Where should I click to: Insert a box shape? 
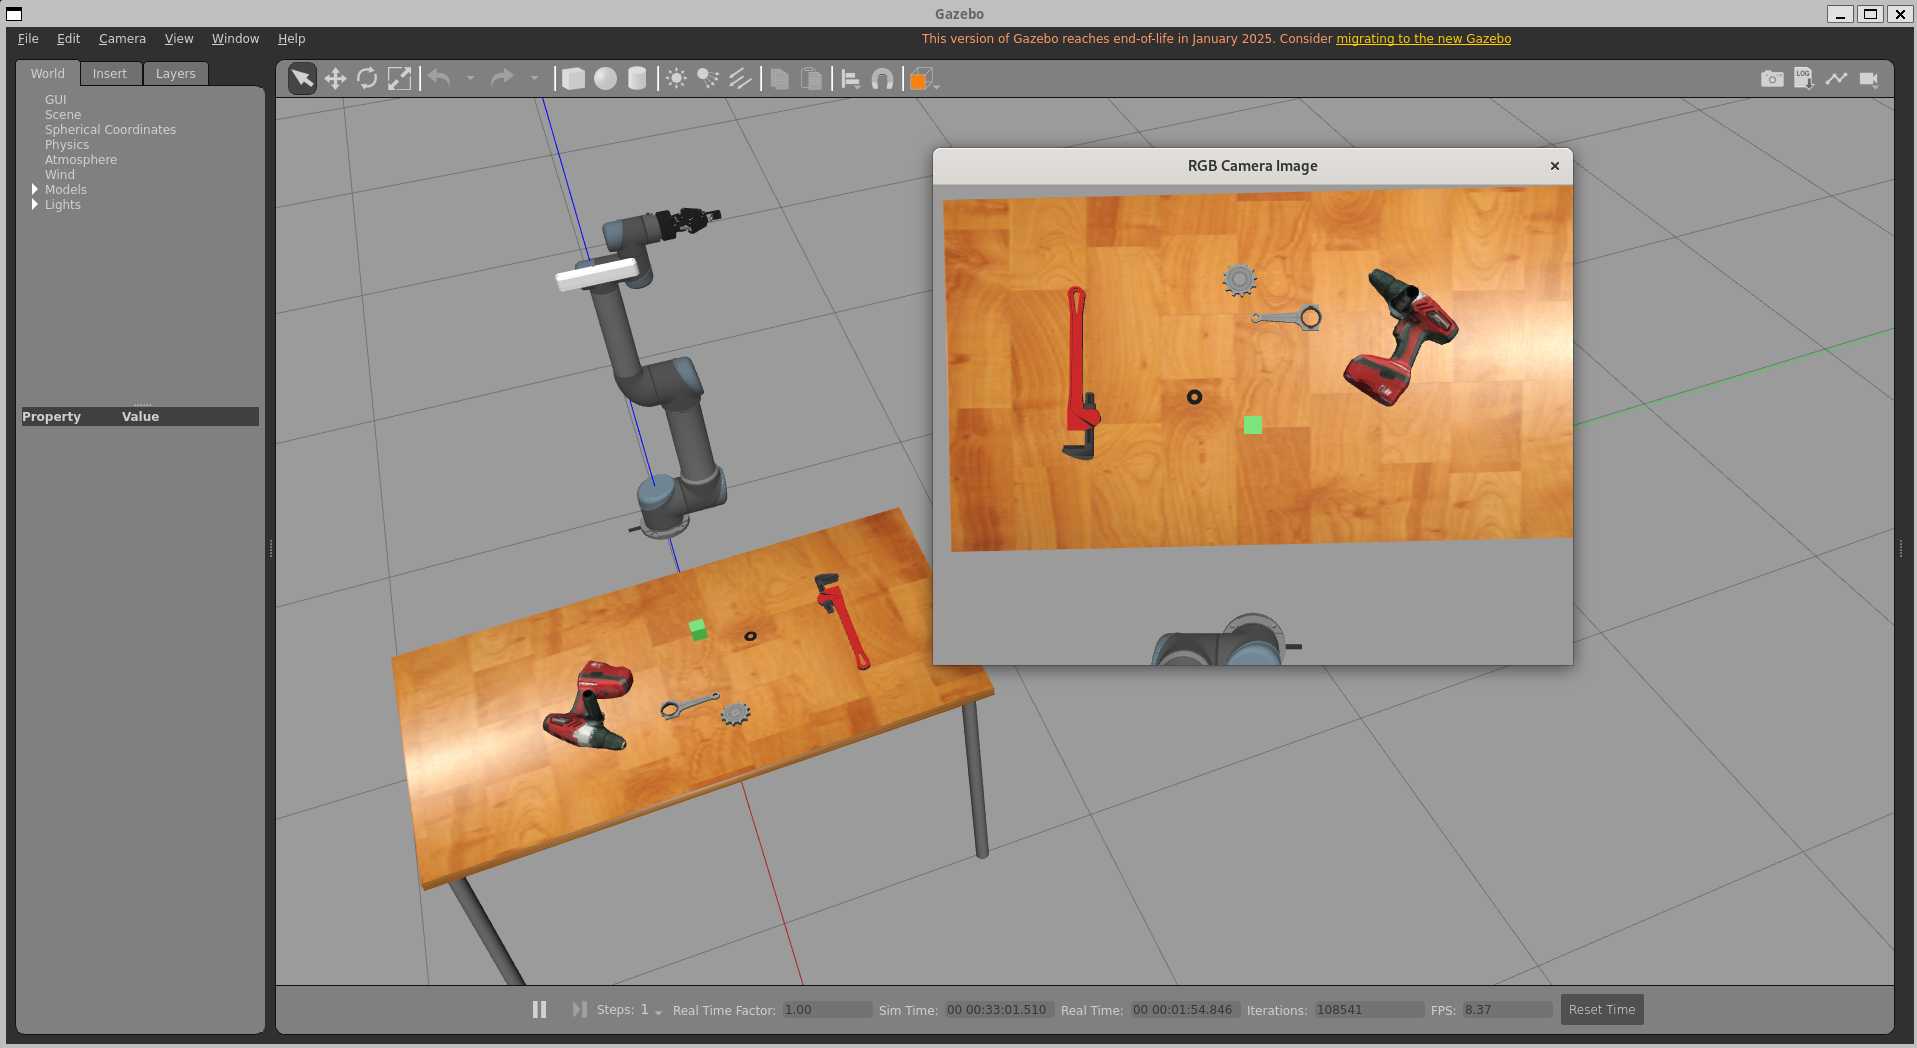point(573,79)
